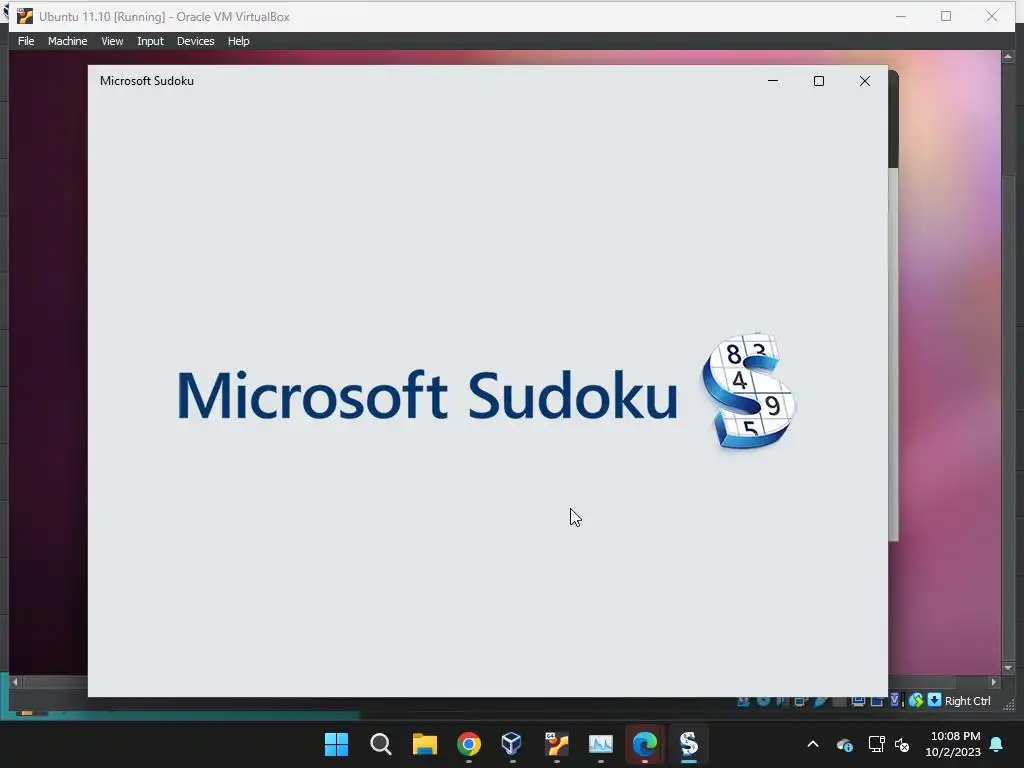Viewport: 1024px width, 768px height.
Task: Open the Machine menu
Action: point(67,41)
